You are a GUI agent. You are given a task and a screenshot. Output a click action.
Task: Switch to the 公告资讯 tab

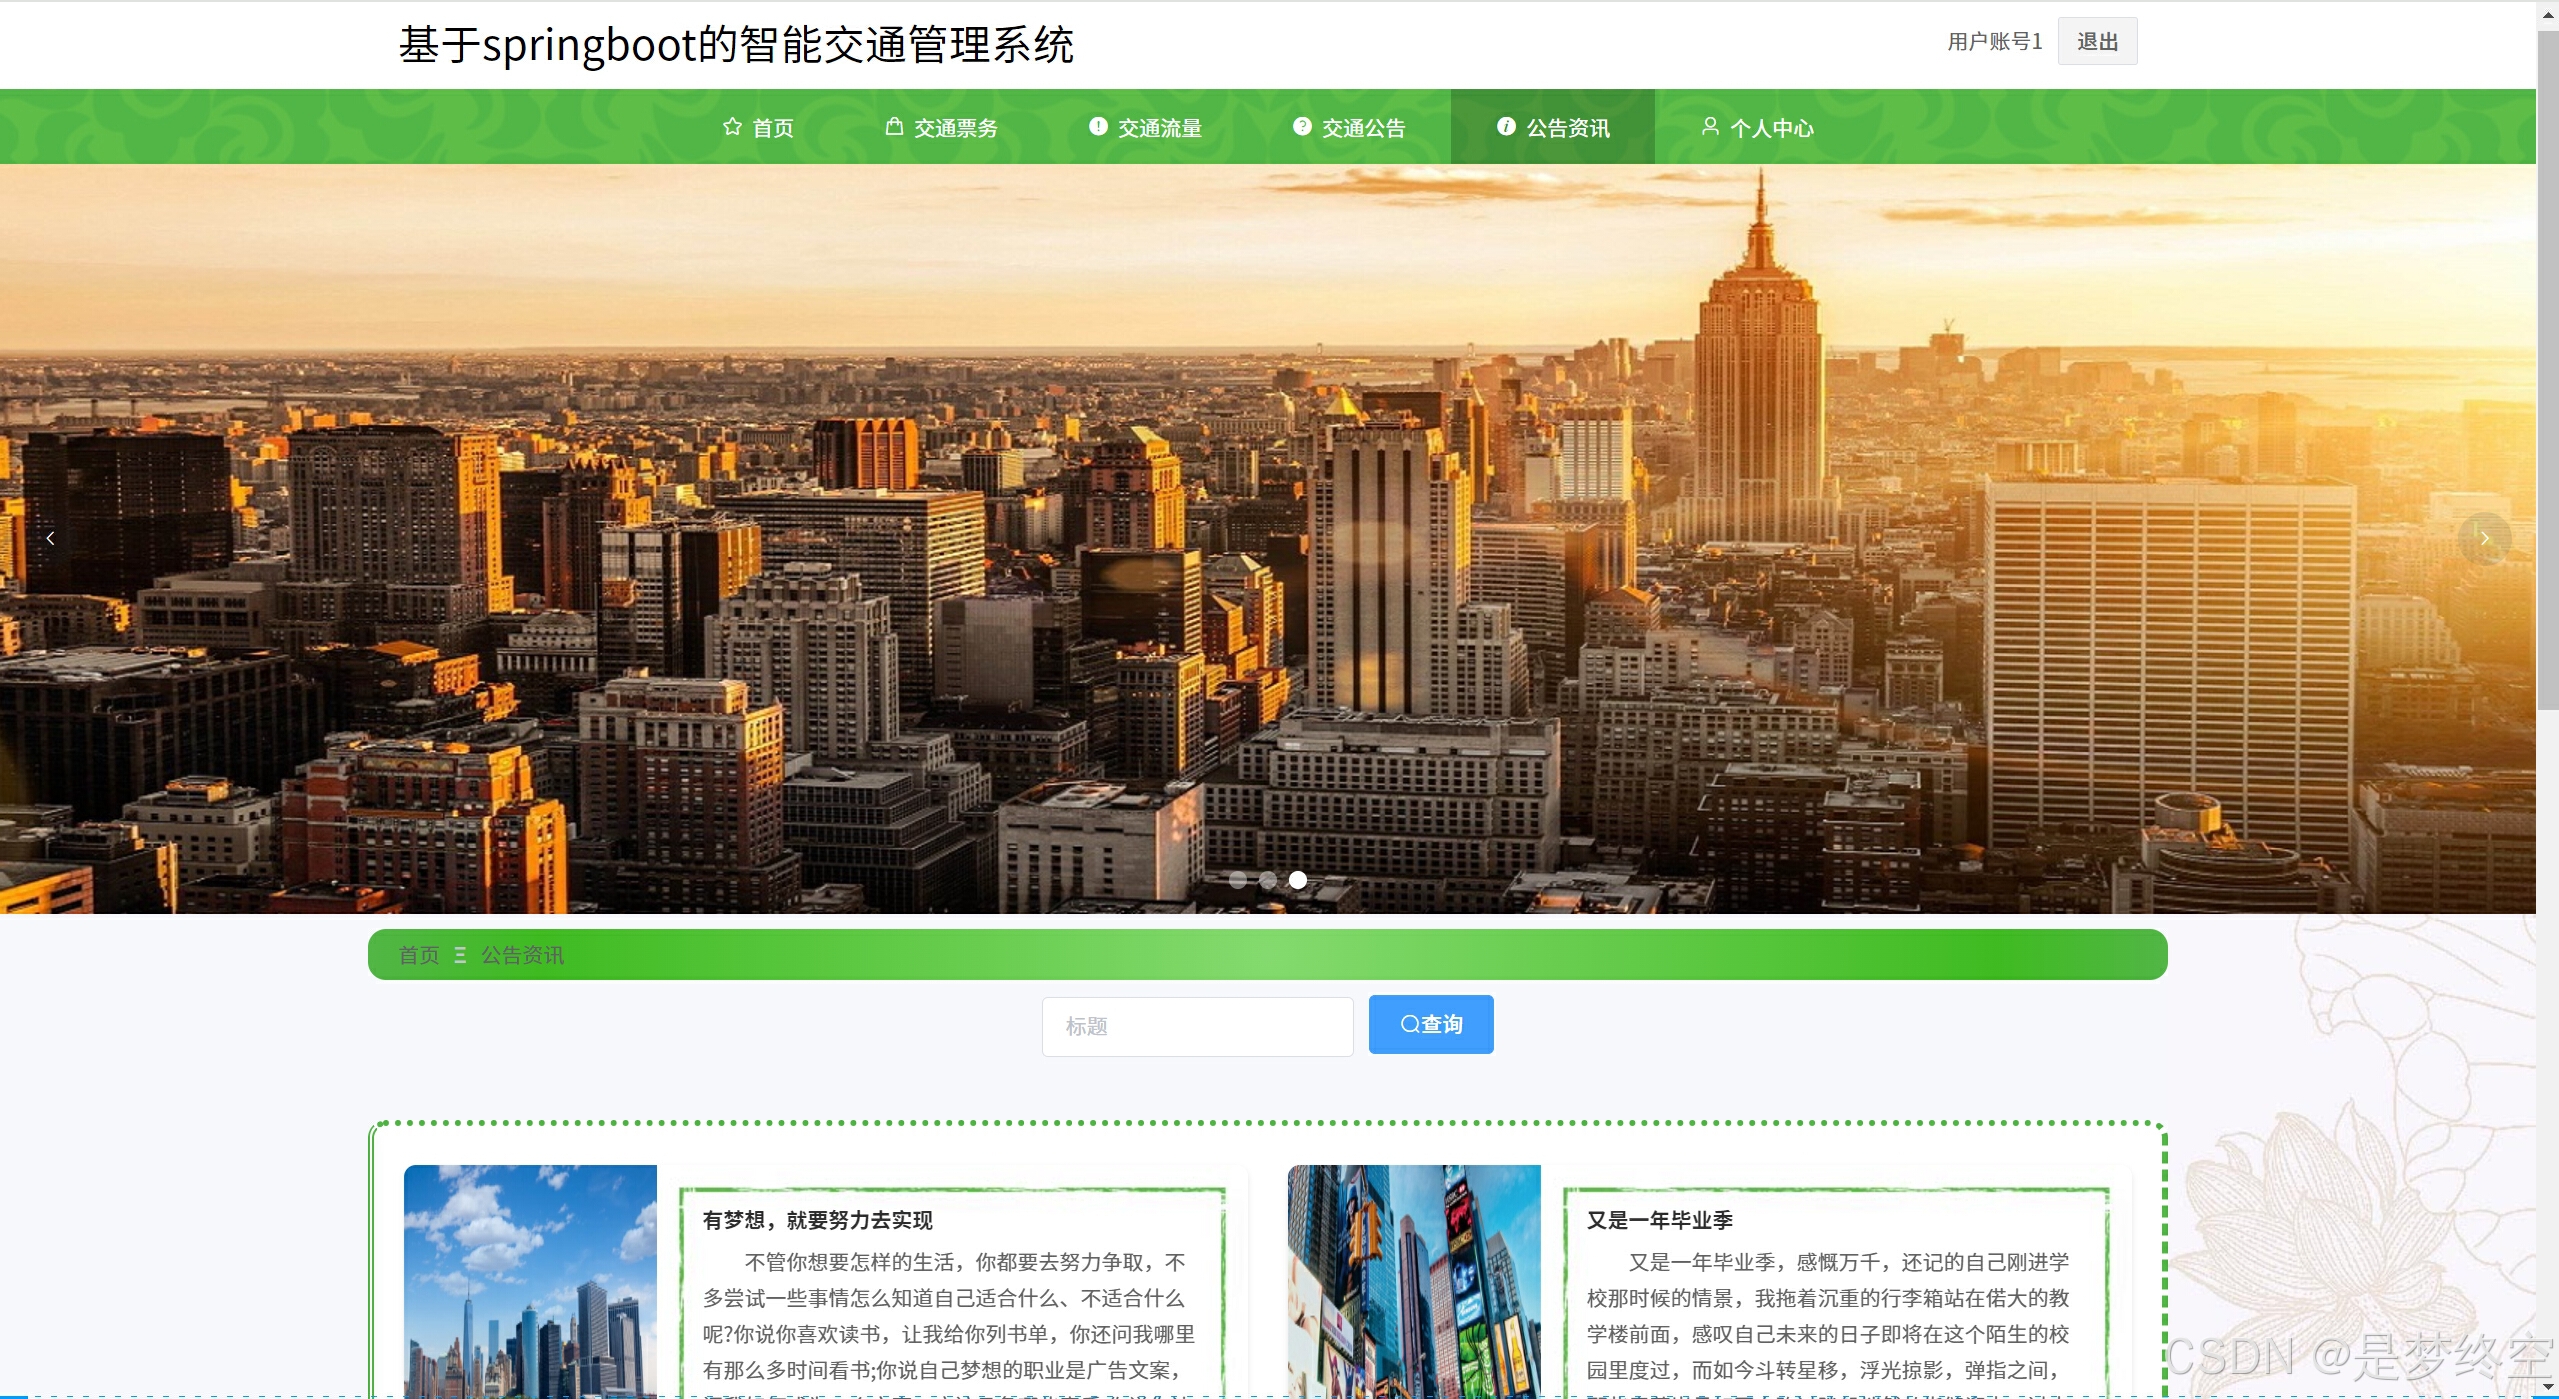(x=1567, y=126)
